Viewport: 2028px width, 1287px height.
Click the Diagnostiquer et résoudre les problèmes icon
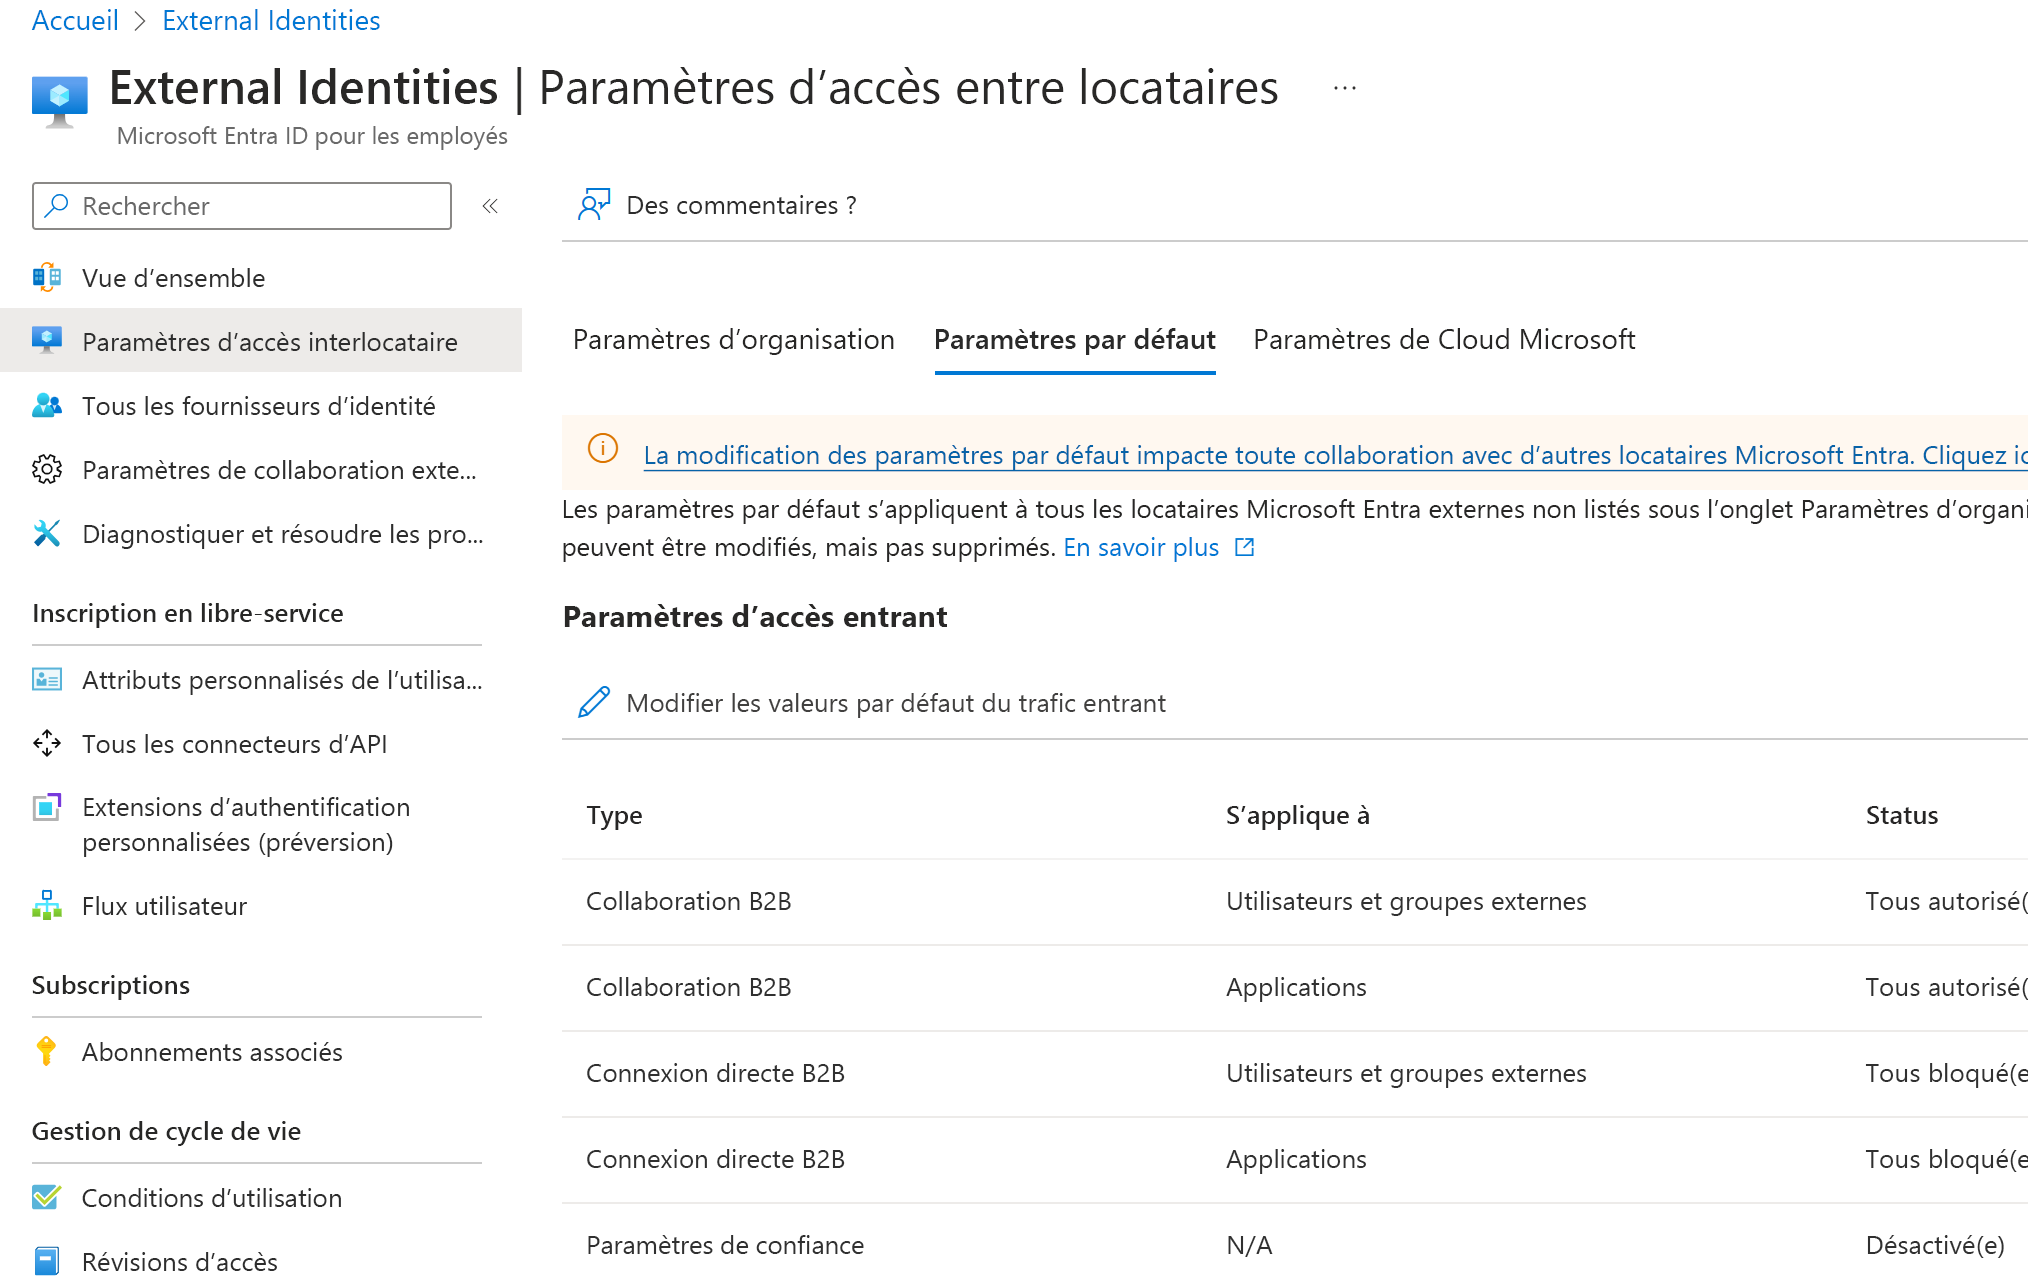[43, 533]
